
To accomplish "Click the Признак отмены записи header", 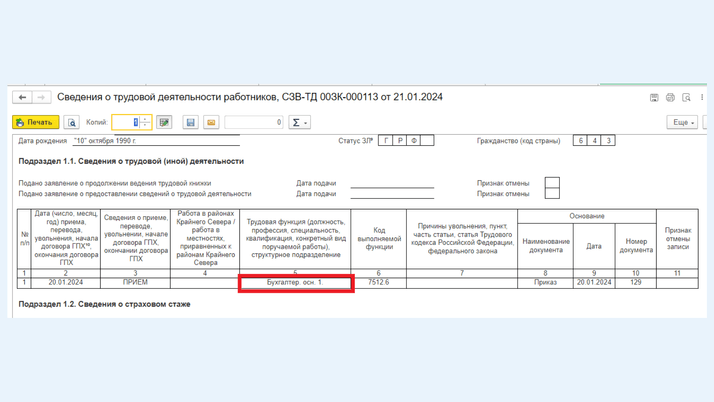I will 678,239.
